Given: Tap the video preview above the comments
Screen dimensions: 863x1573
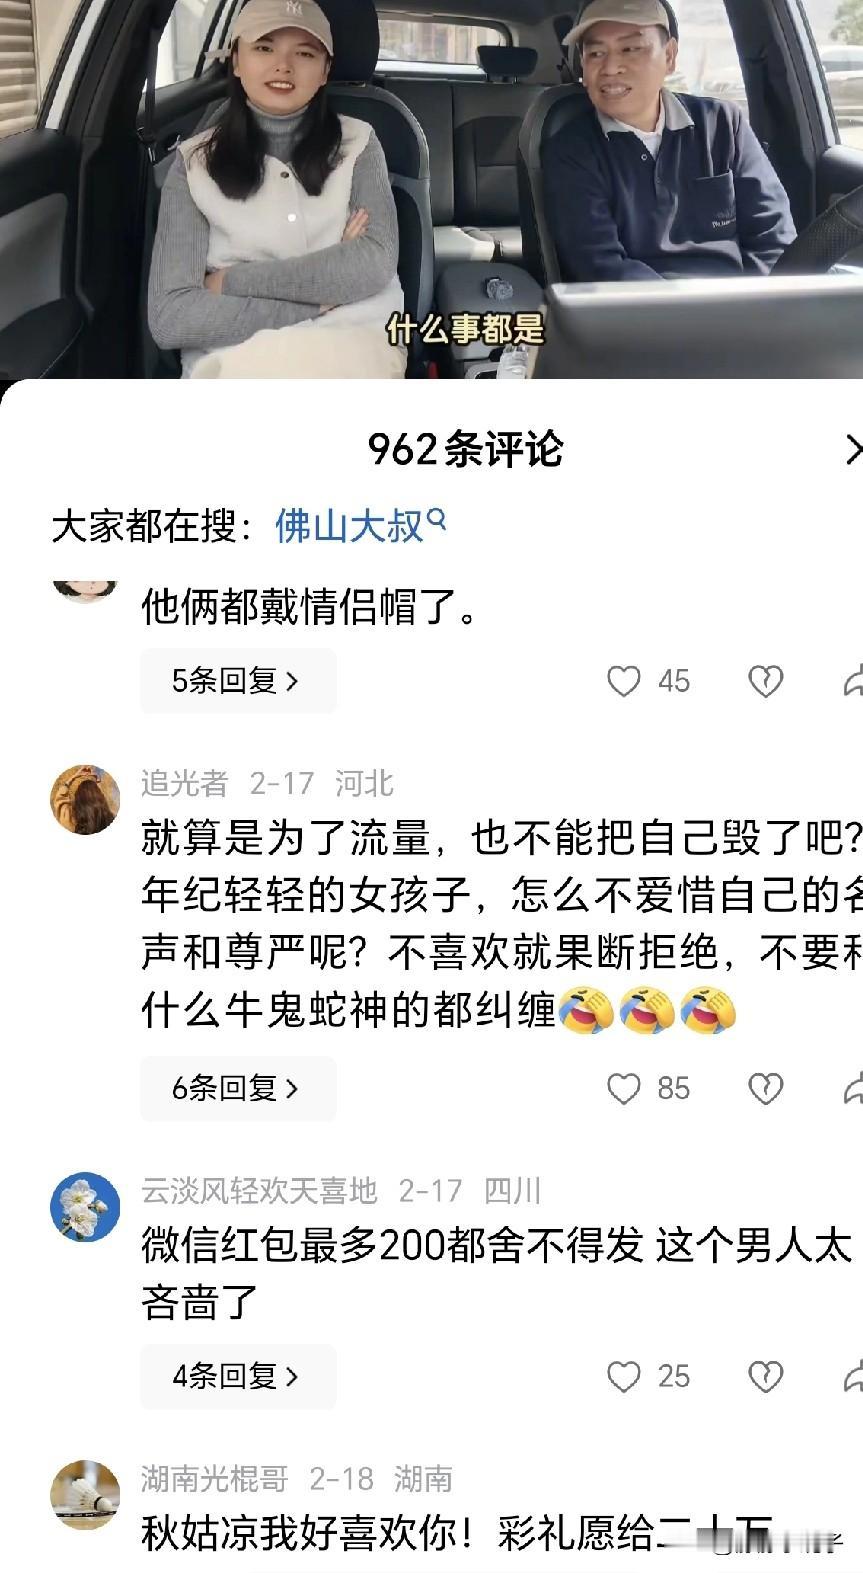Looking at the screenshot, I should click(x=431, y=189).
